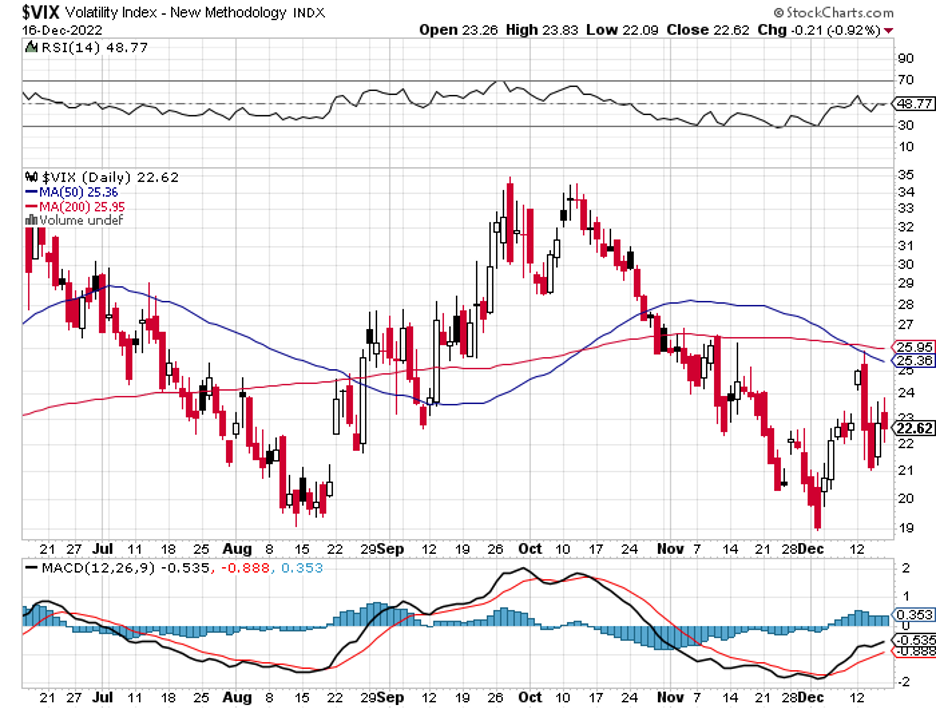Click the Nov label on MACD axis
This screenshot has width=936, height=710.
670,697
